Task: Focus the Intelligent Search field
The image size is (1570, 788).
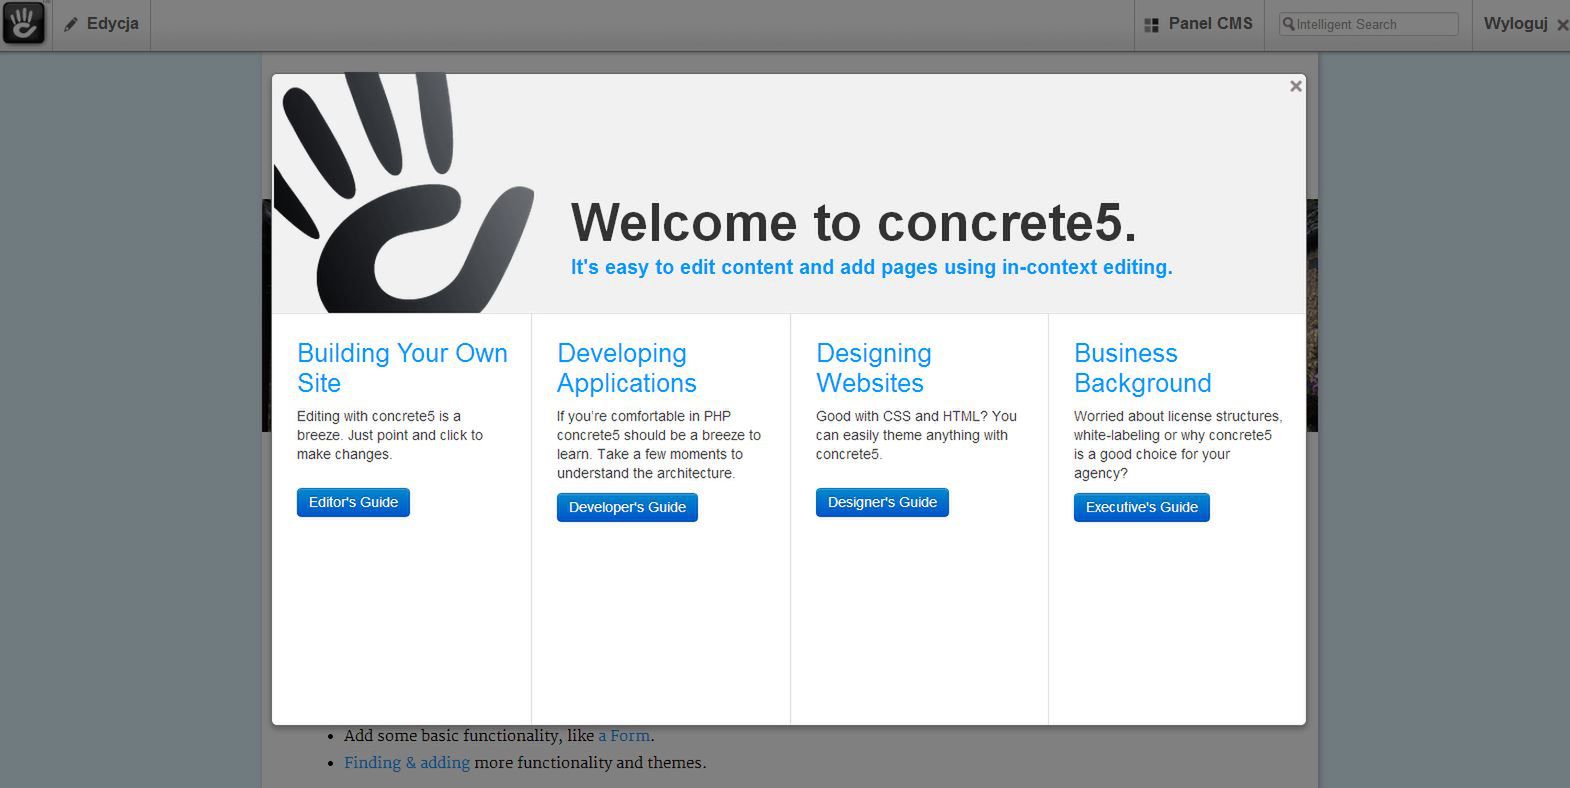Action: (x=1368, y=24)
